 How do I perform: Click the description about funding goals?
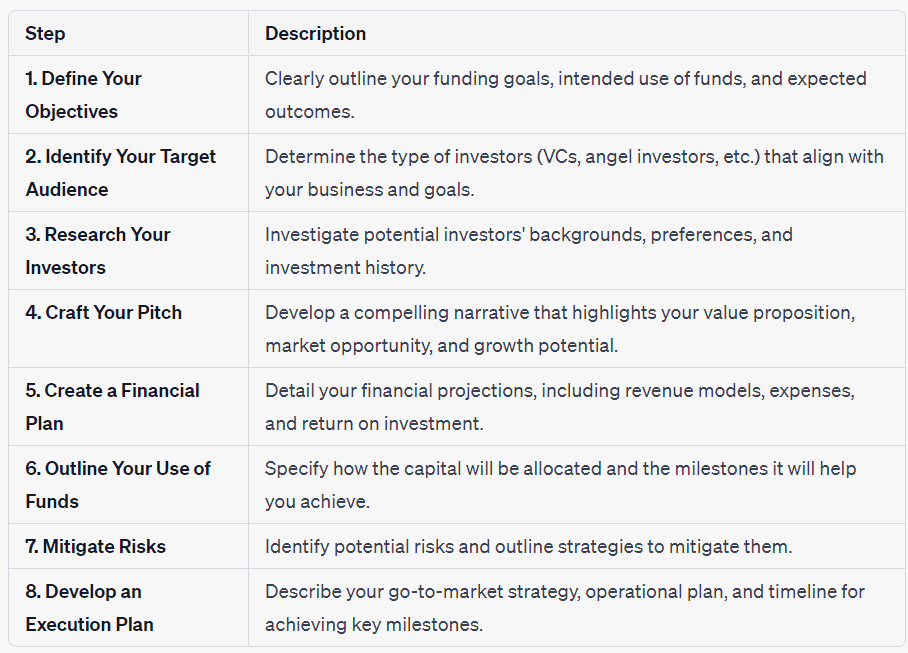coord(566,95)
